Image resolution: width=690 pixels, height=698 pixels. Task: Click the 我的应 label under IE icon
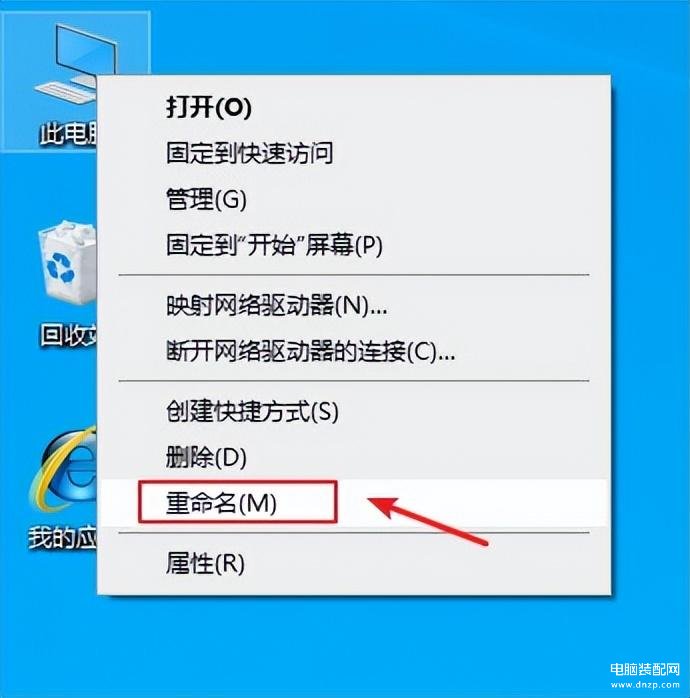[63, 537]
